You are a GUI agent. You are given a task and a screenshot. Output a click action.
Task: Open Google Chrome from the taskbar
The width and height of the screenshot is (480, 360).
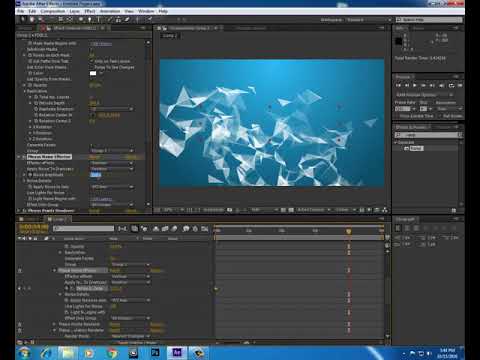112,353
